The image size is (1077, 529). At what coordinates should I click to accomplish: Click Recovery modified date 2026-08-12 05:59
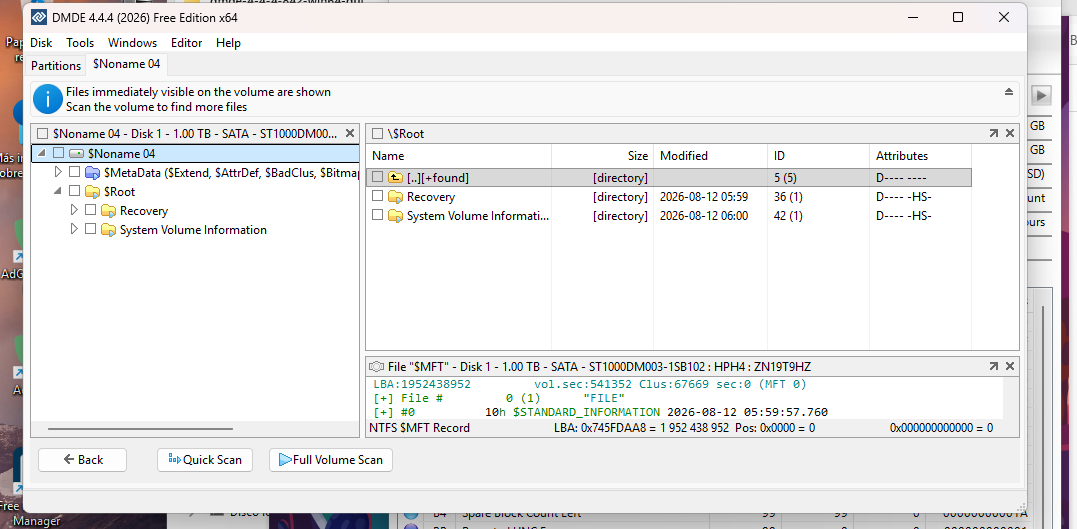pos(704,197)
